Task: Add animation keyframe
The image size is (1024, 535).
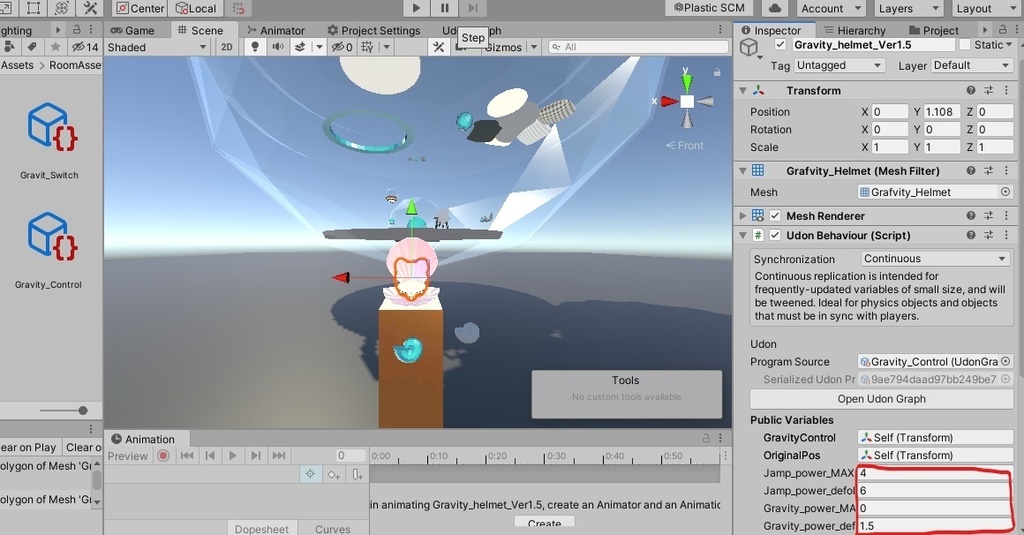Action: coord(333,474)
